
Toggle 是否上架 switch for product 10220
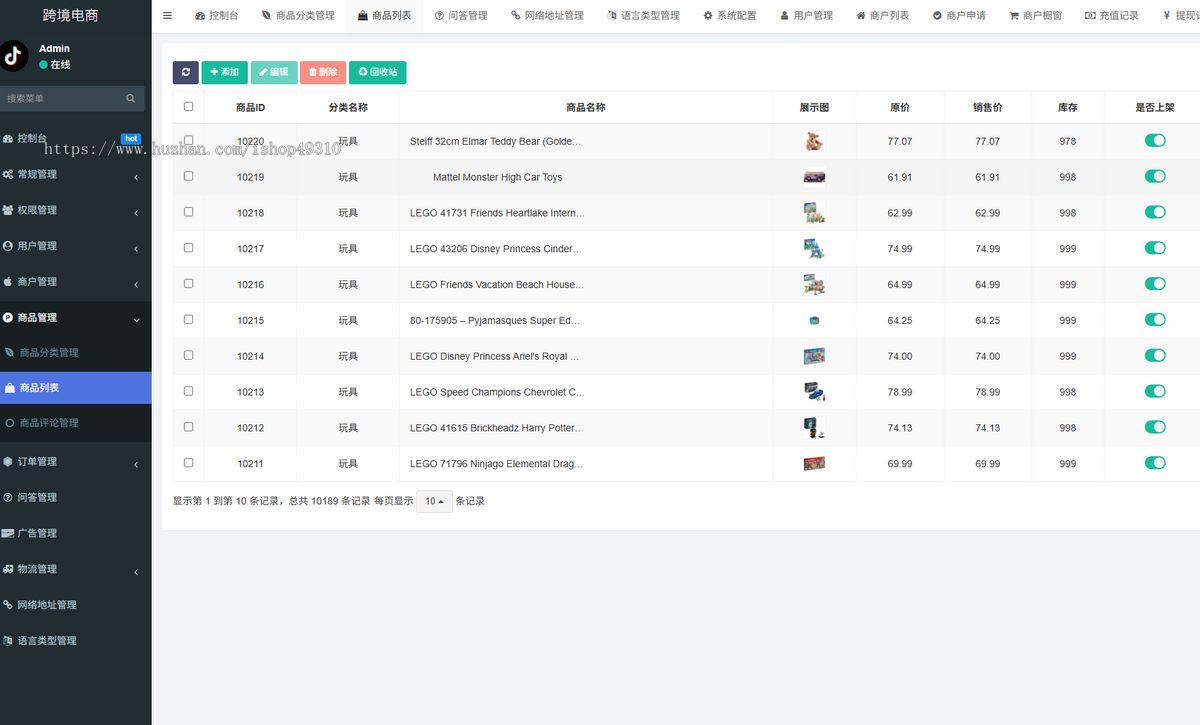1155,141
